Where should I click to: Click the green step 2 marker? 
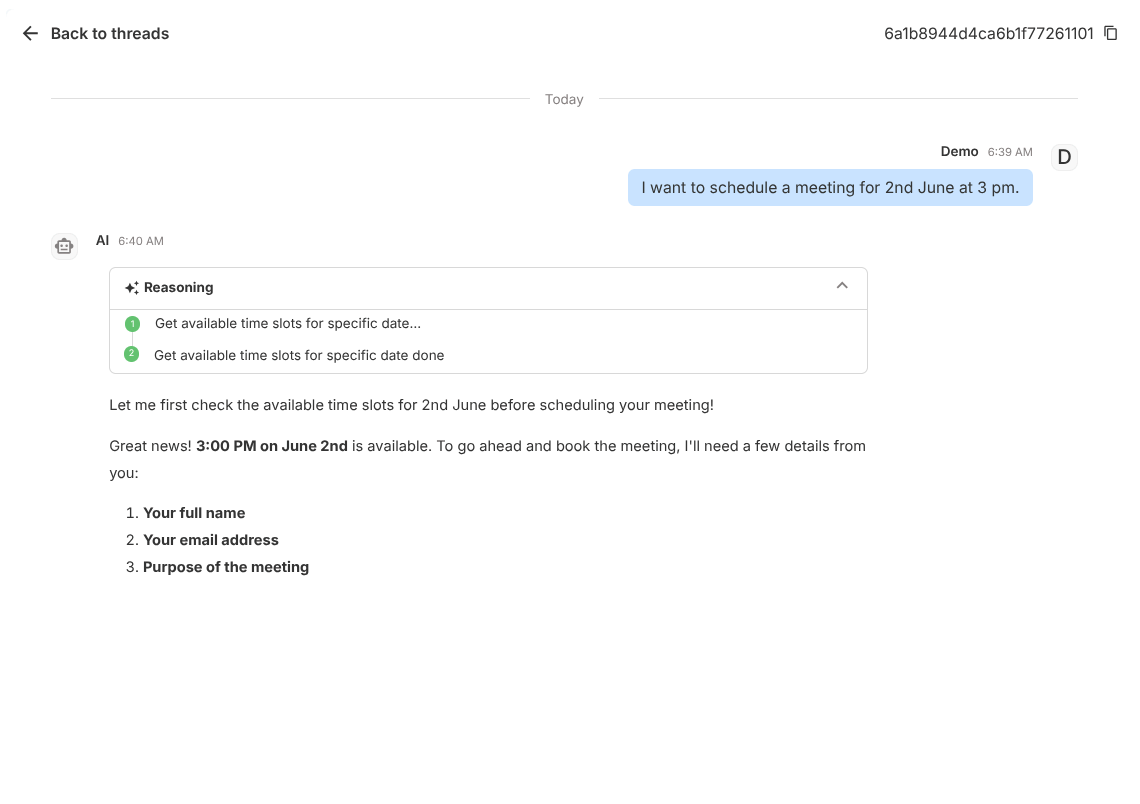[132, 354]
